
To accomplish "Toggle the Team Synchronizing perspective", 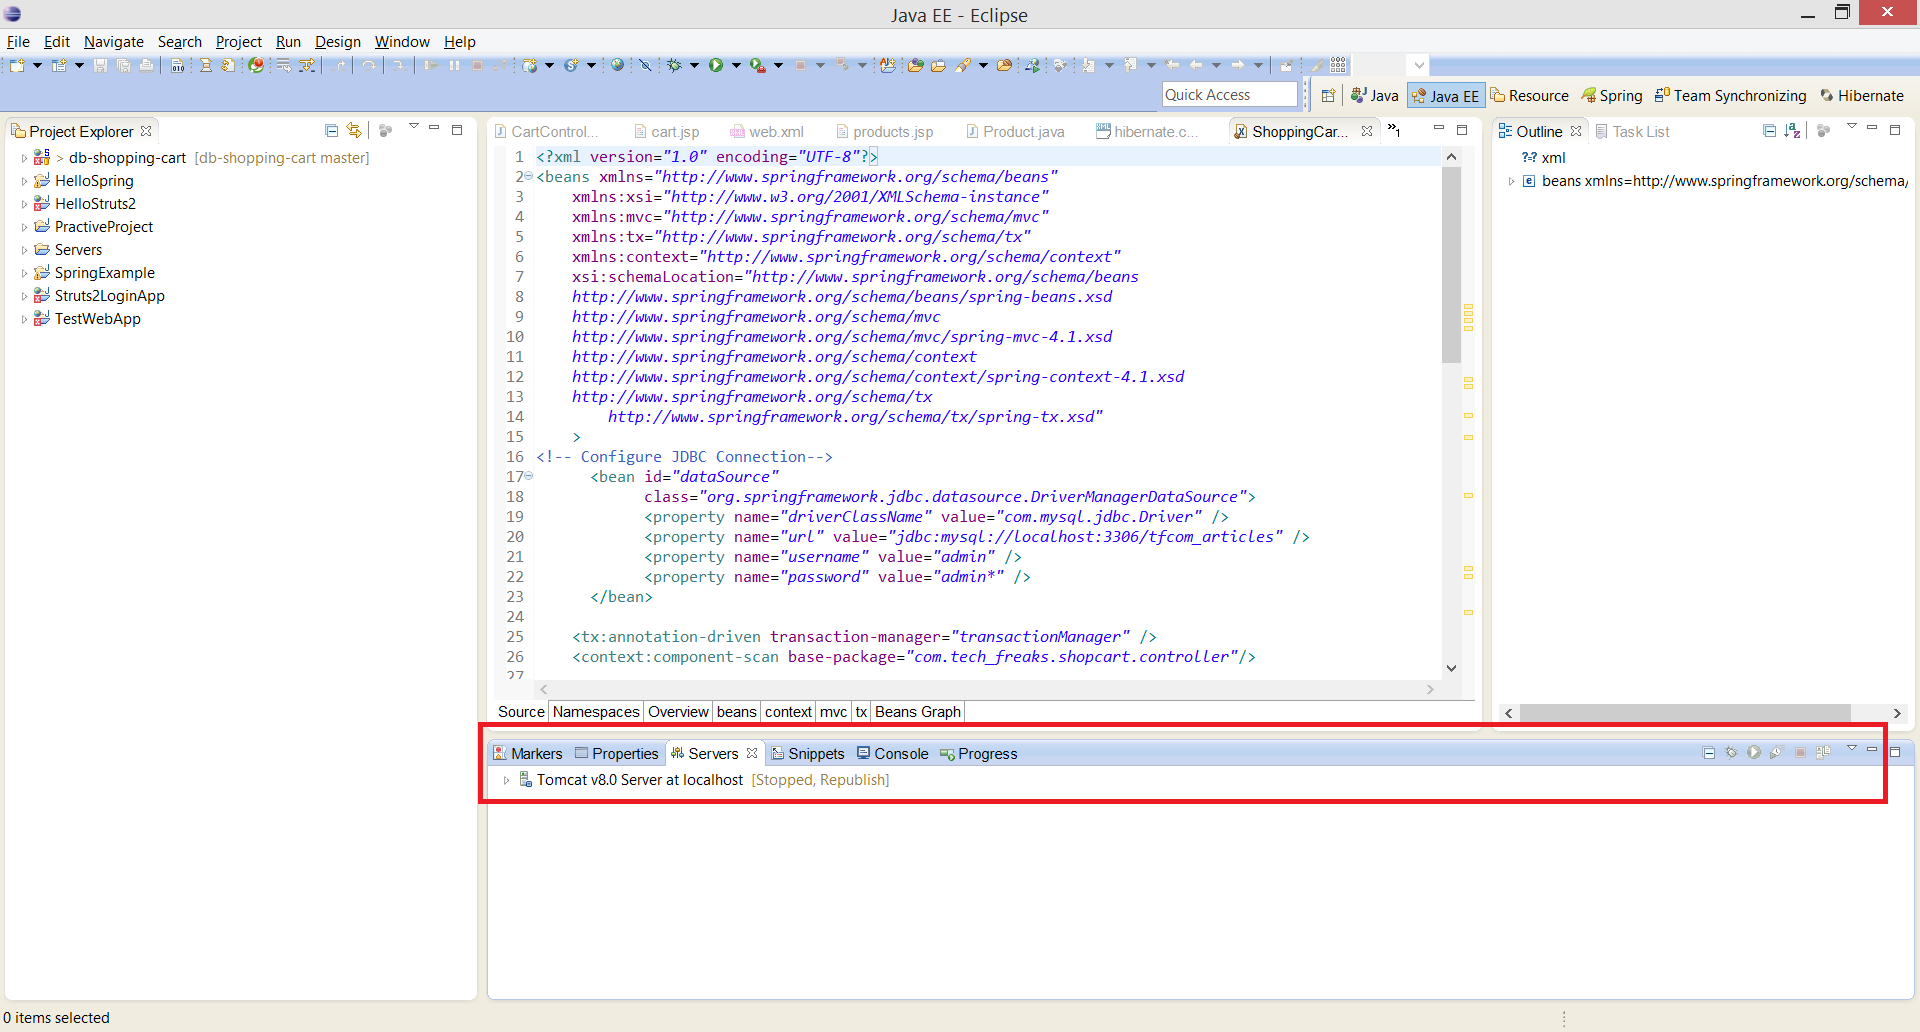I will (x=1730, y=95).
